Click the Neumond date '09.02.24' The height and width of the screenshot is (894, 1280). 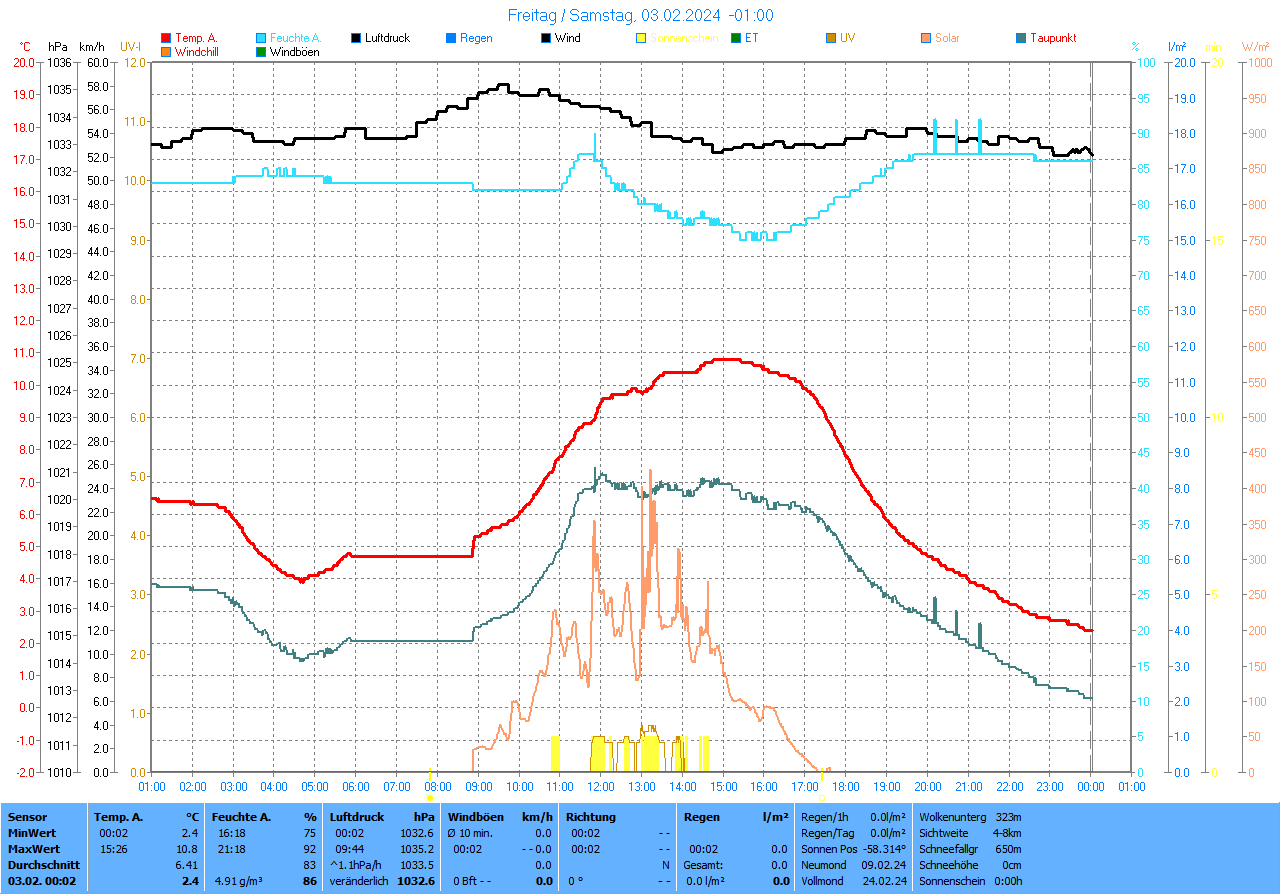[884, 865]
